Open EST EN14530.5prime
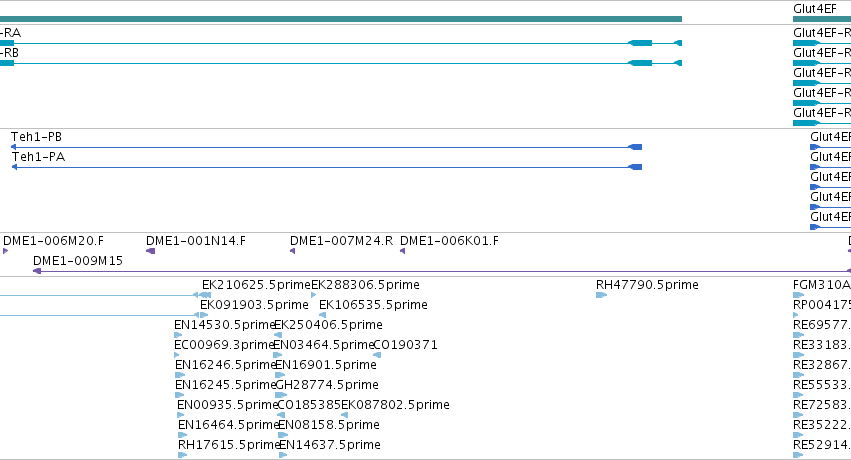 coord(225,325)
